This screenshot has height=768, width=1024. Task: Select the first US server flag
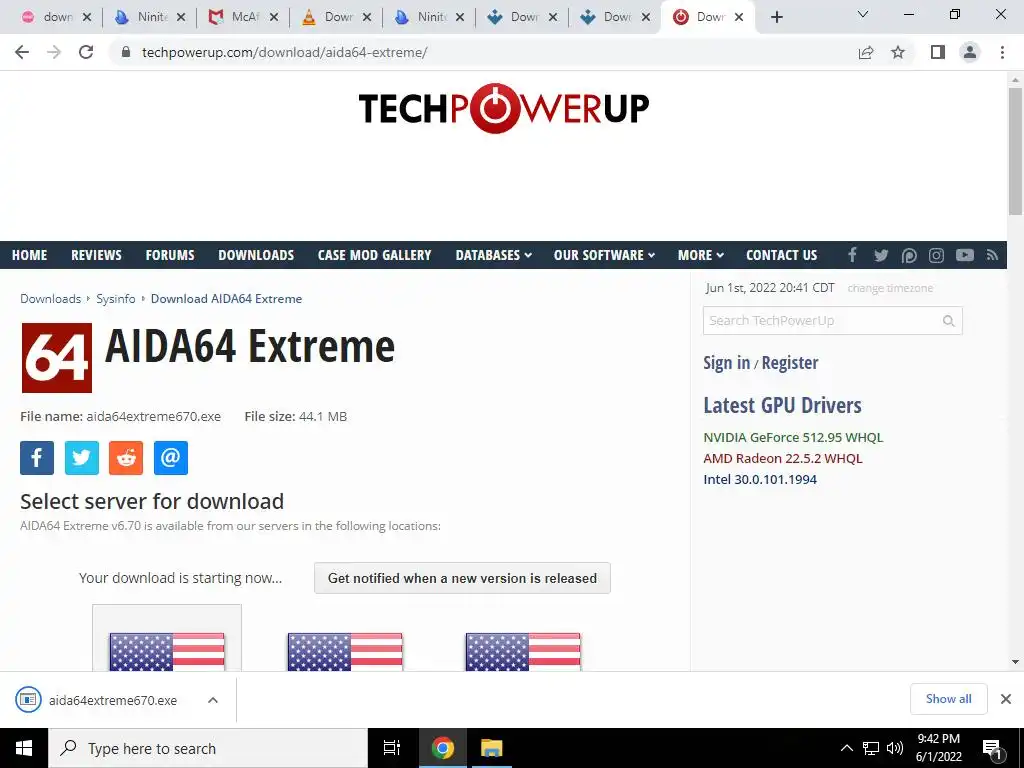pyautogui.click(x=167, y=651)
